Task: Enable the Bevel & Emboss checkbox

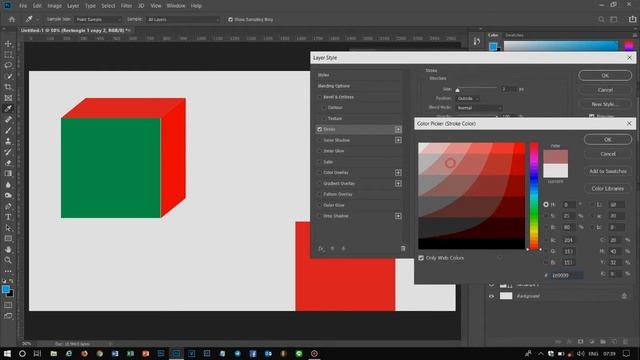Action: [x=320, y=97]
